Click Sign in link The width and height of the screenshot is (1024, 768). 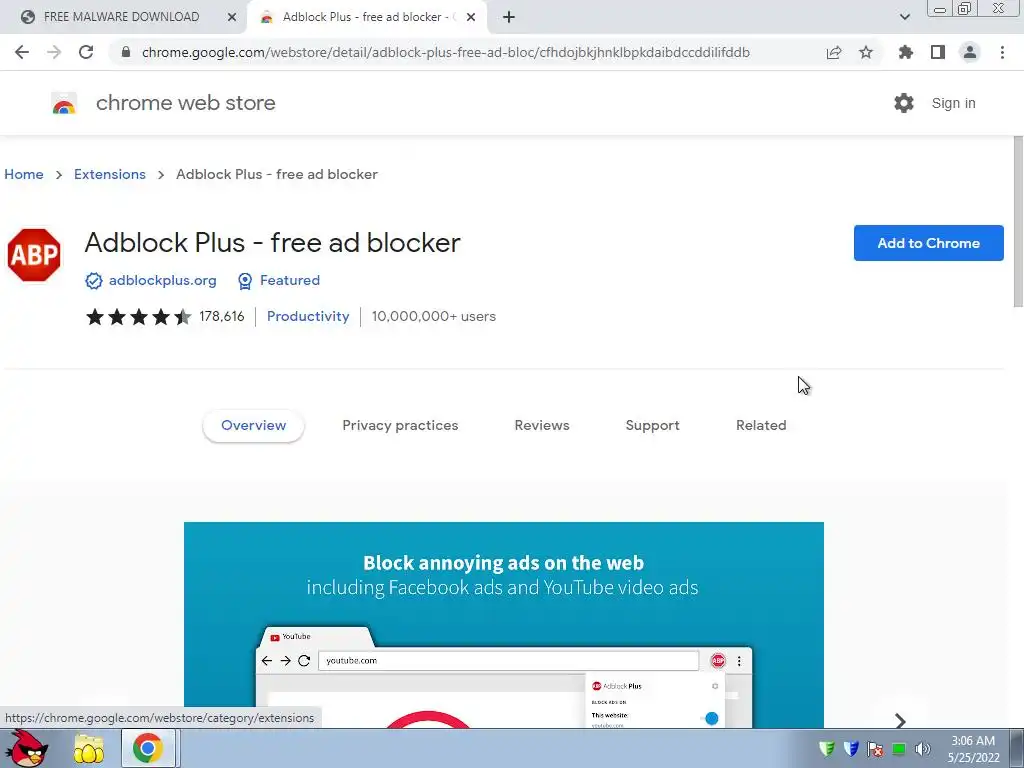click(953, 103)
